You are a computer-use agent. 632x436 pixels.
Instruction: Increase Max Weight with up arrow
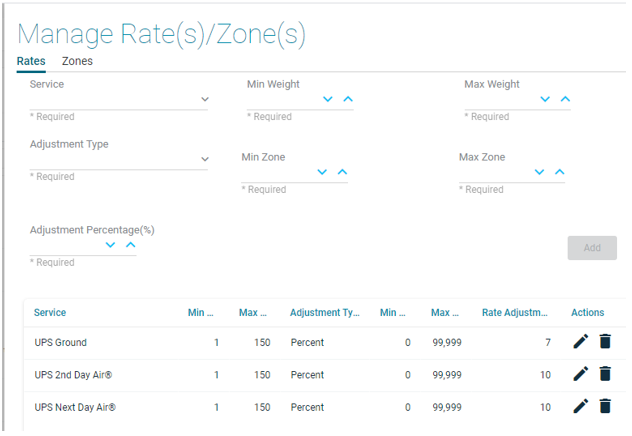pos(565,99)
